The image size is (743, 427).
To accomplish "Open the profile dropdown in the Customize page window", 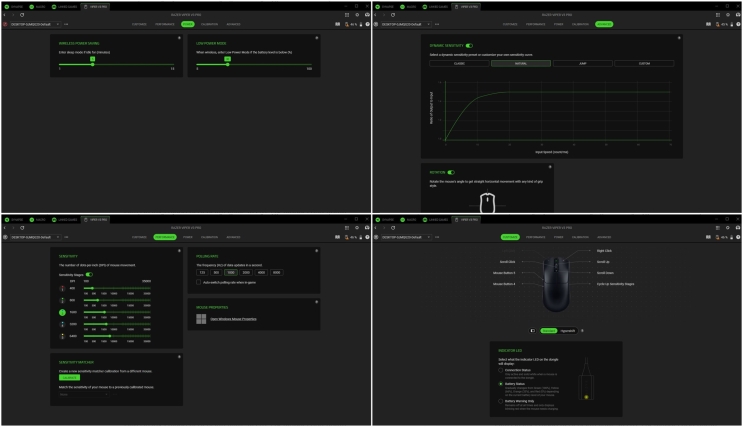I will [406, 237].
